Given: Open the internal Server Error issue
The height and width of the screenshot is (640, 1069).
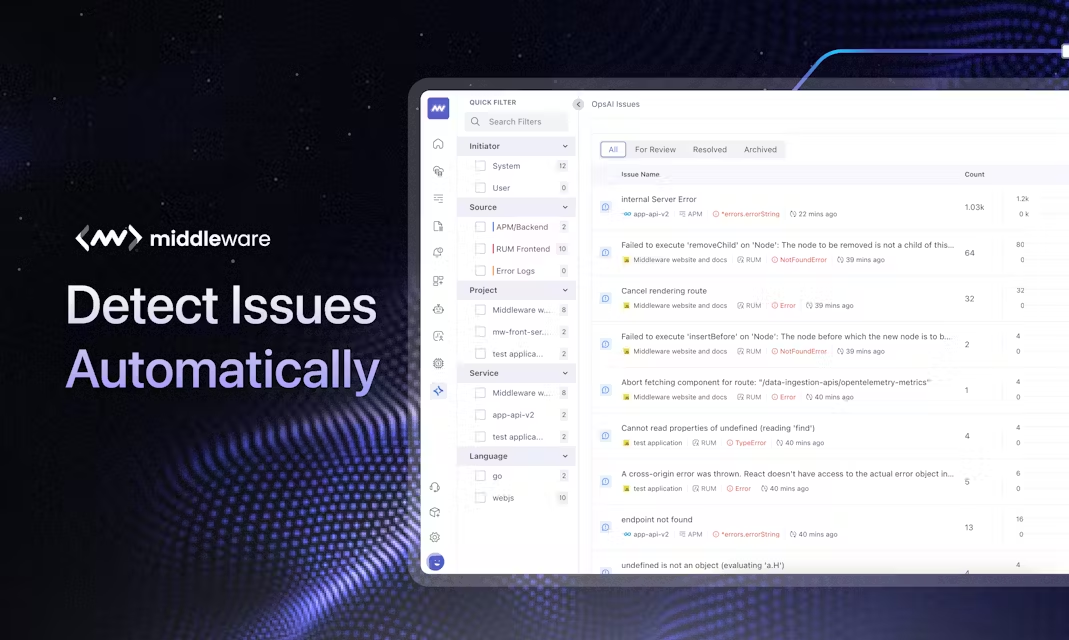Looking at the screenshot, I should pyautogui.click(x=659, y=199).
